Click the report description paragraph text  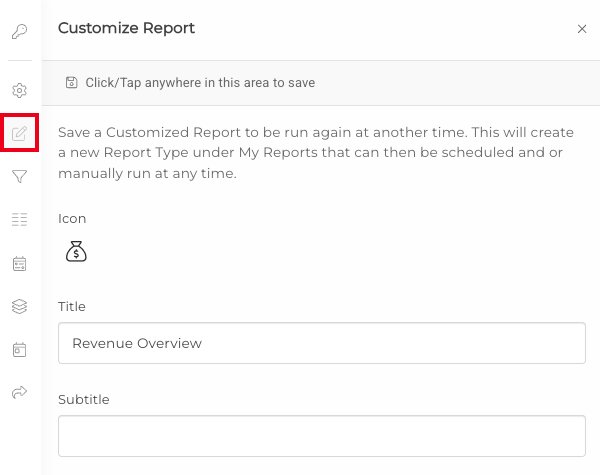316,153
